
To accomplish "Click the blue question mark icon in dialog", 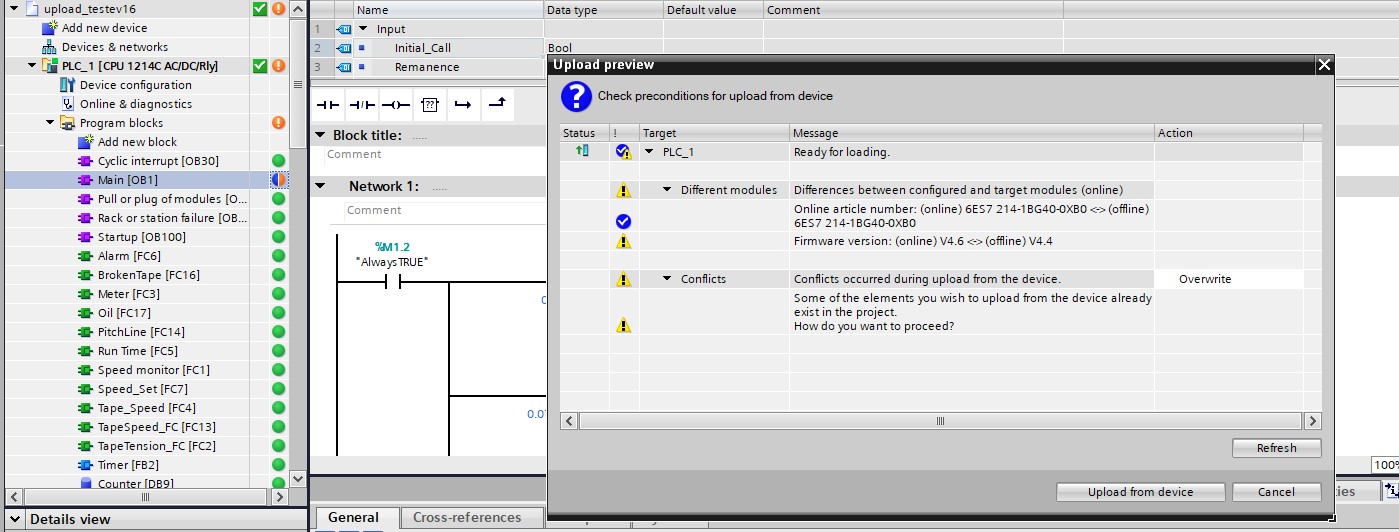I will (576, 96).
